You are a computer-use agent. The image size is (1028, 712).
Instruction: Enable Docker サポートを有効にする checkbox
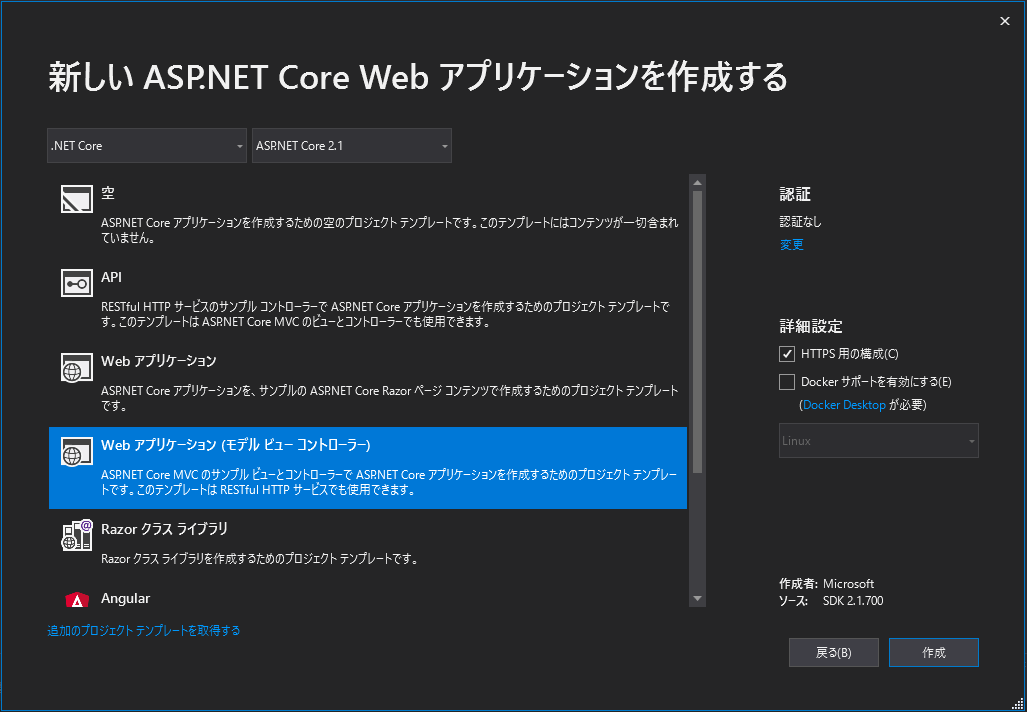pos(787,382)
